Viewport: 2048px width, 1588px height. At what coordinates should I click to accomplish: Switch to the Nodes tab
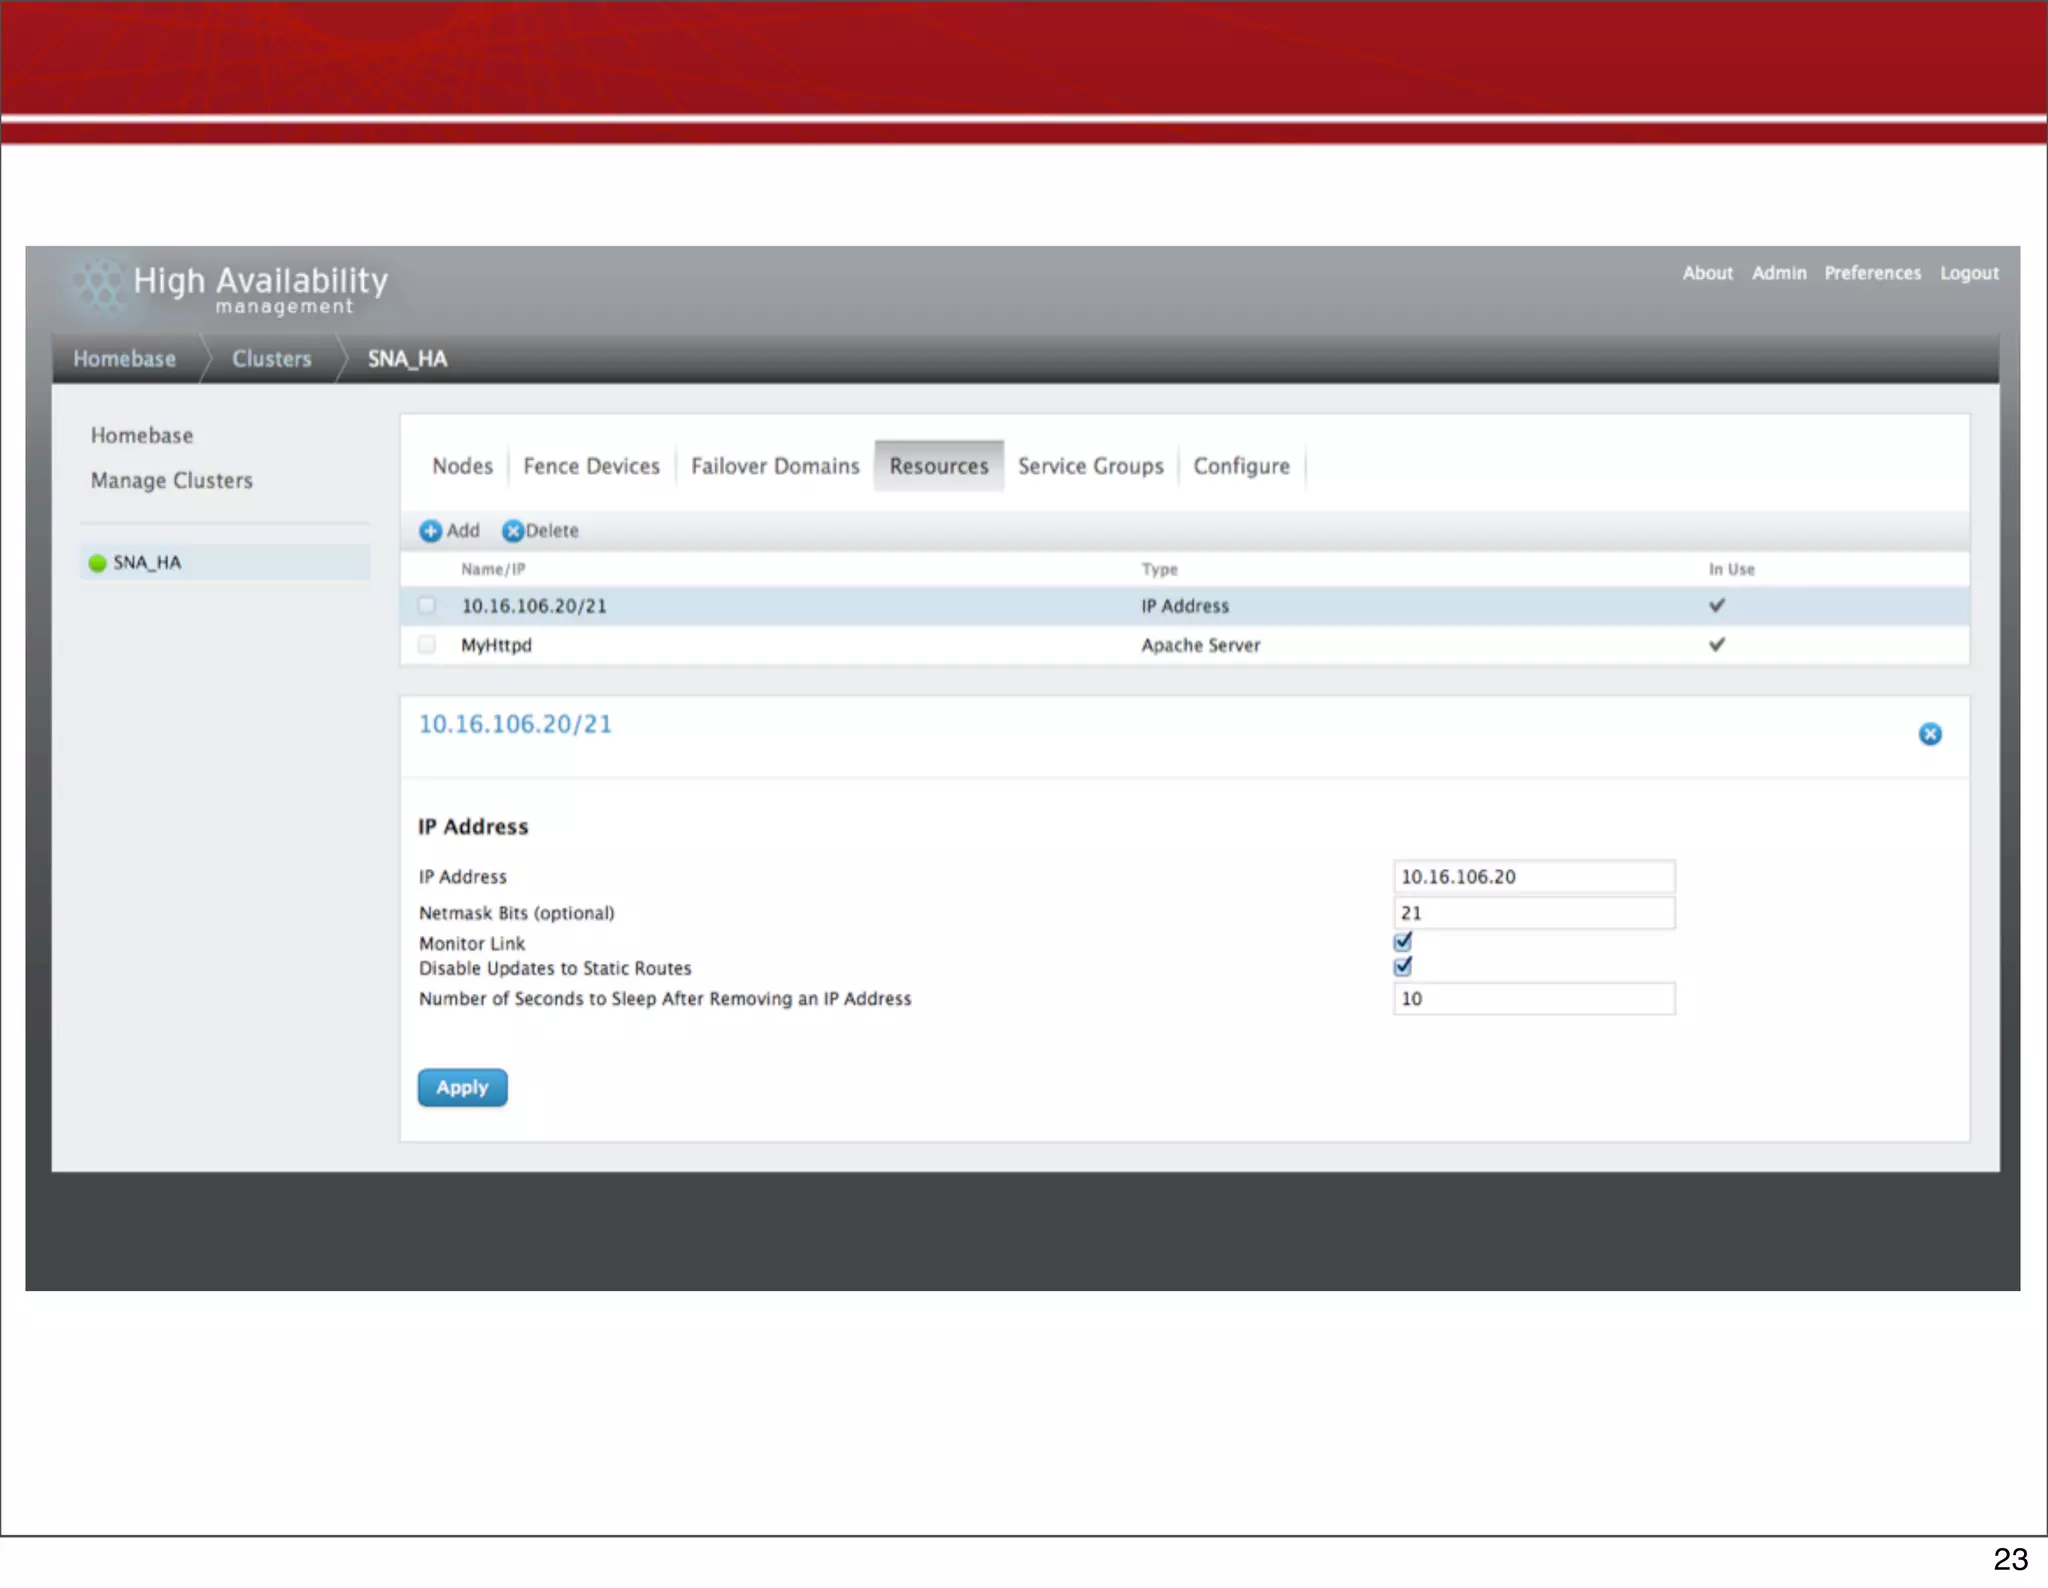[462, 466]
